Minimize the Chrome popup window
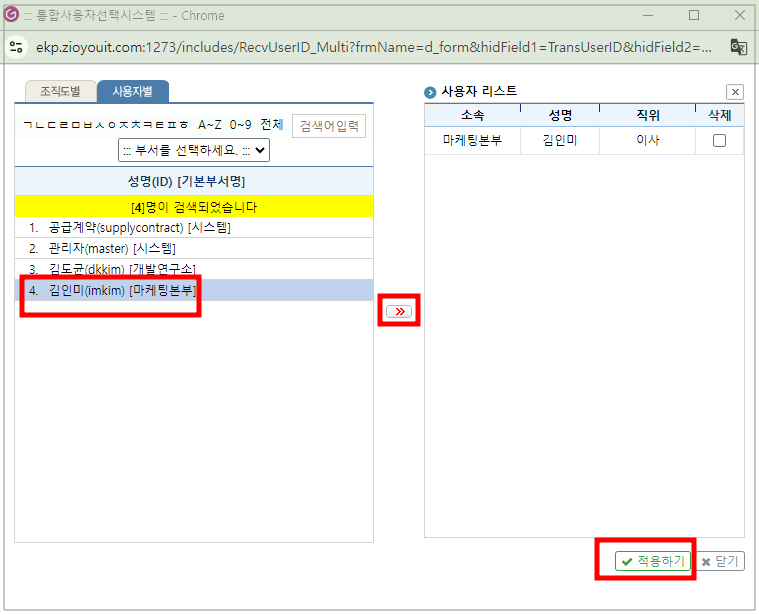This screenshot has height=615, width=759. [x=648, y=15]
